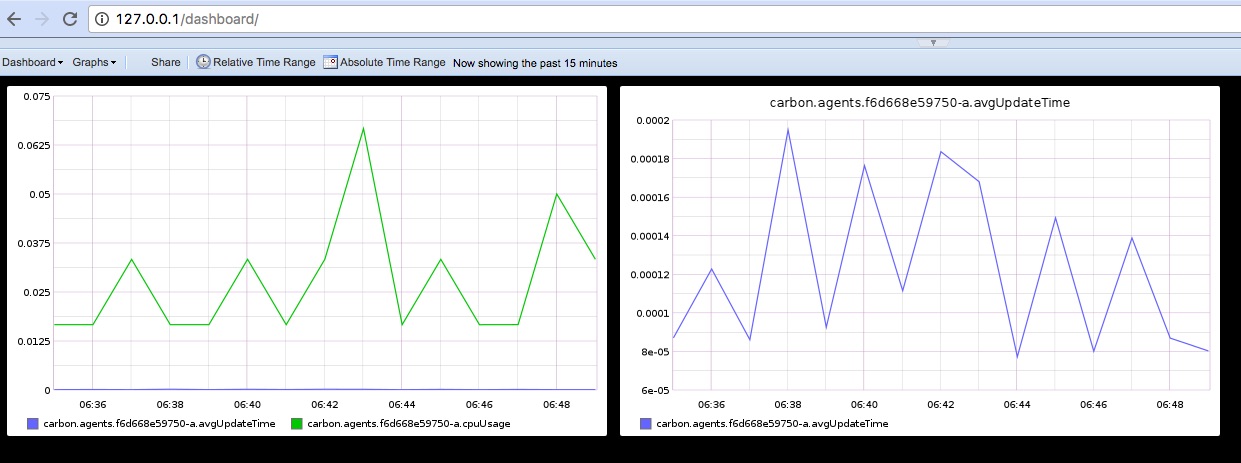Click the right avgUpdateTime graph panel
Screen dimensions: 1241x463
(x=920, y=261)
